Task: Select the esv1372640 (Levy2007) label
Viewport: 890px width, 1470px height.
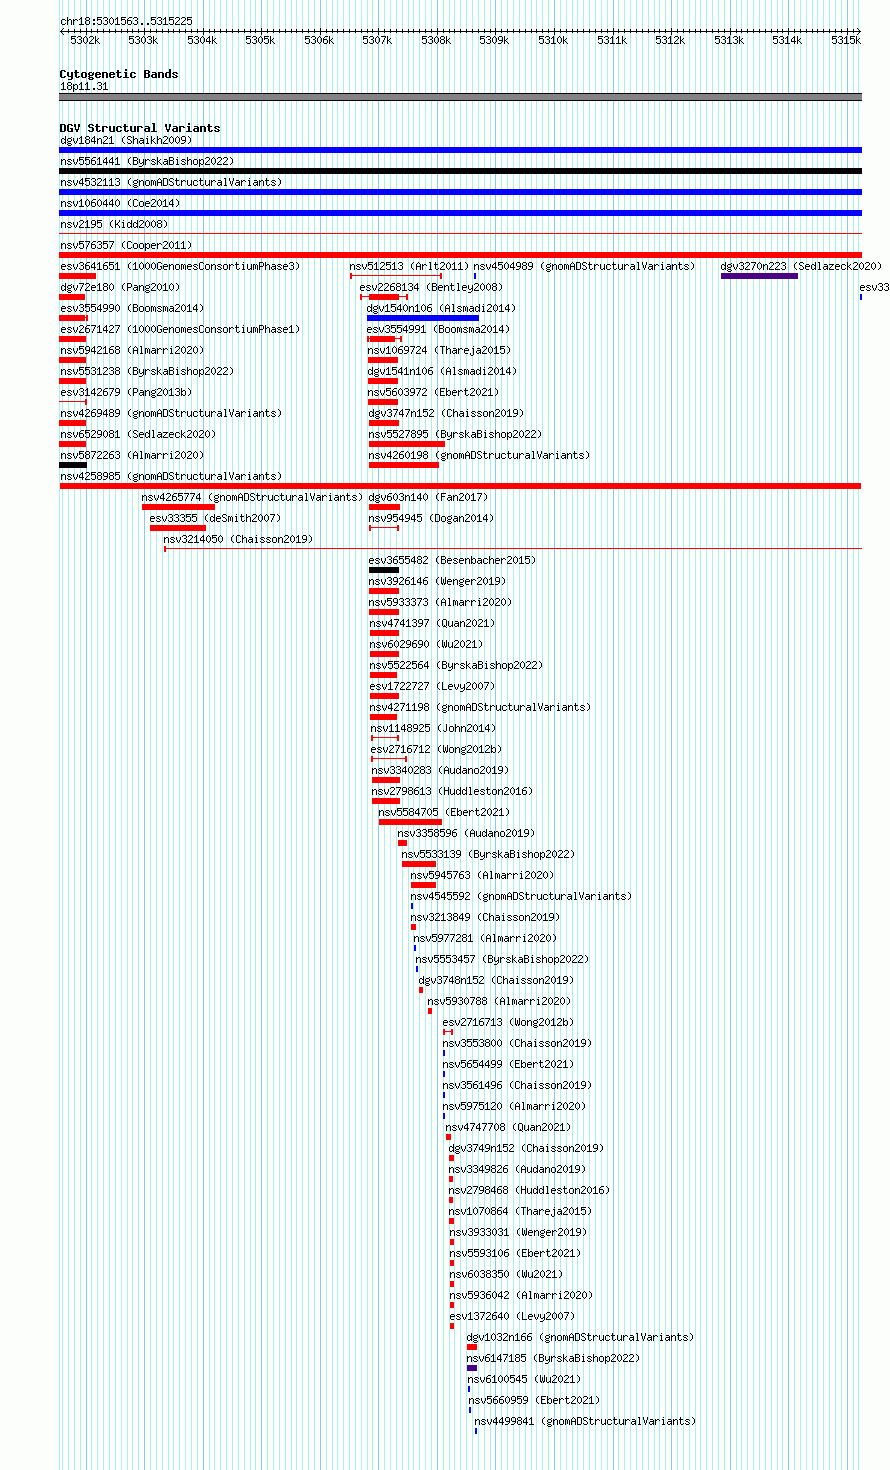Action: tap(513, 1316)
